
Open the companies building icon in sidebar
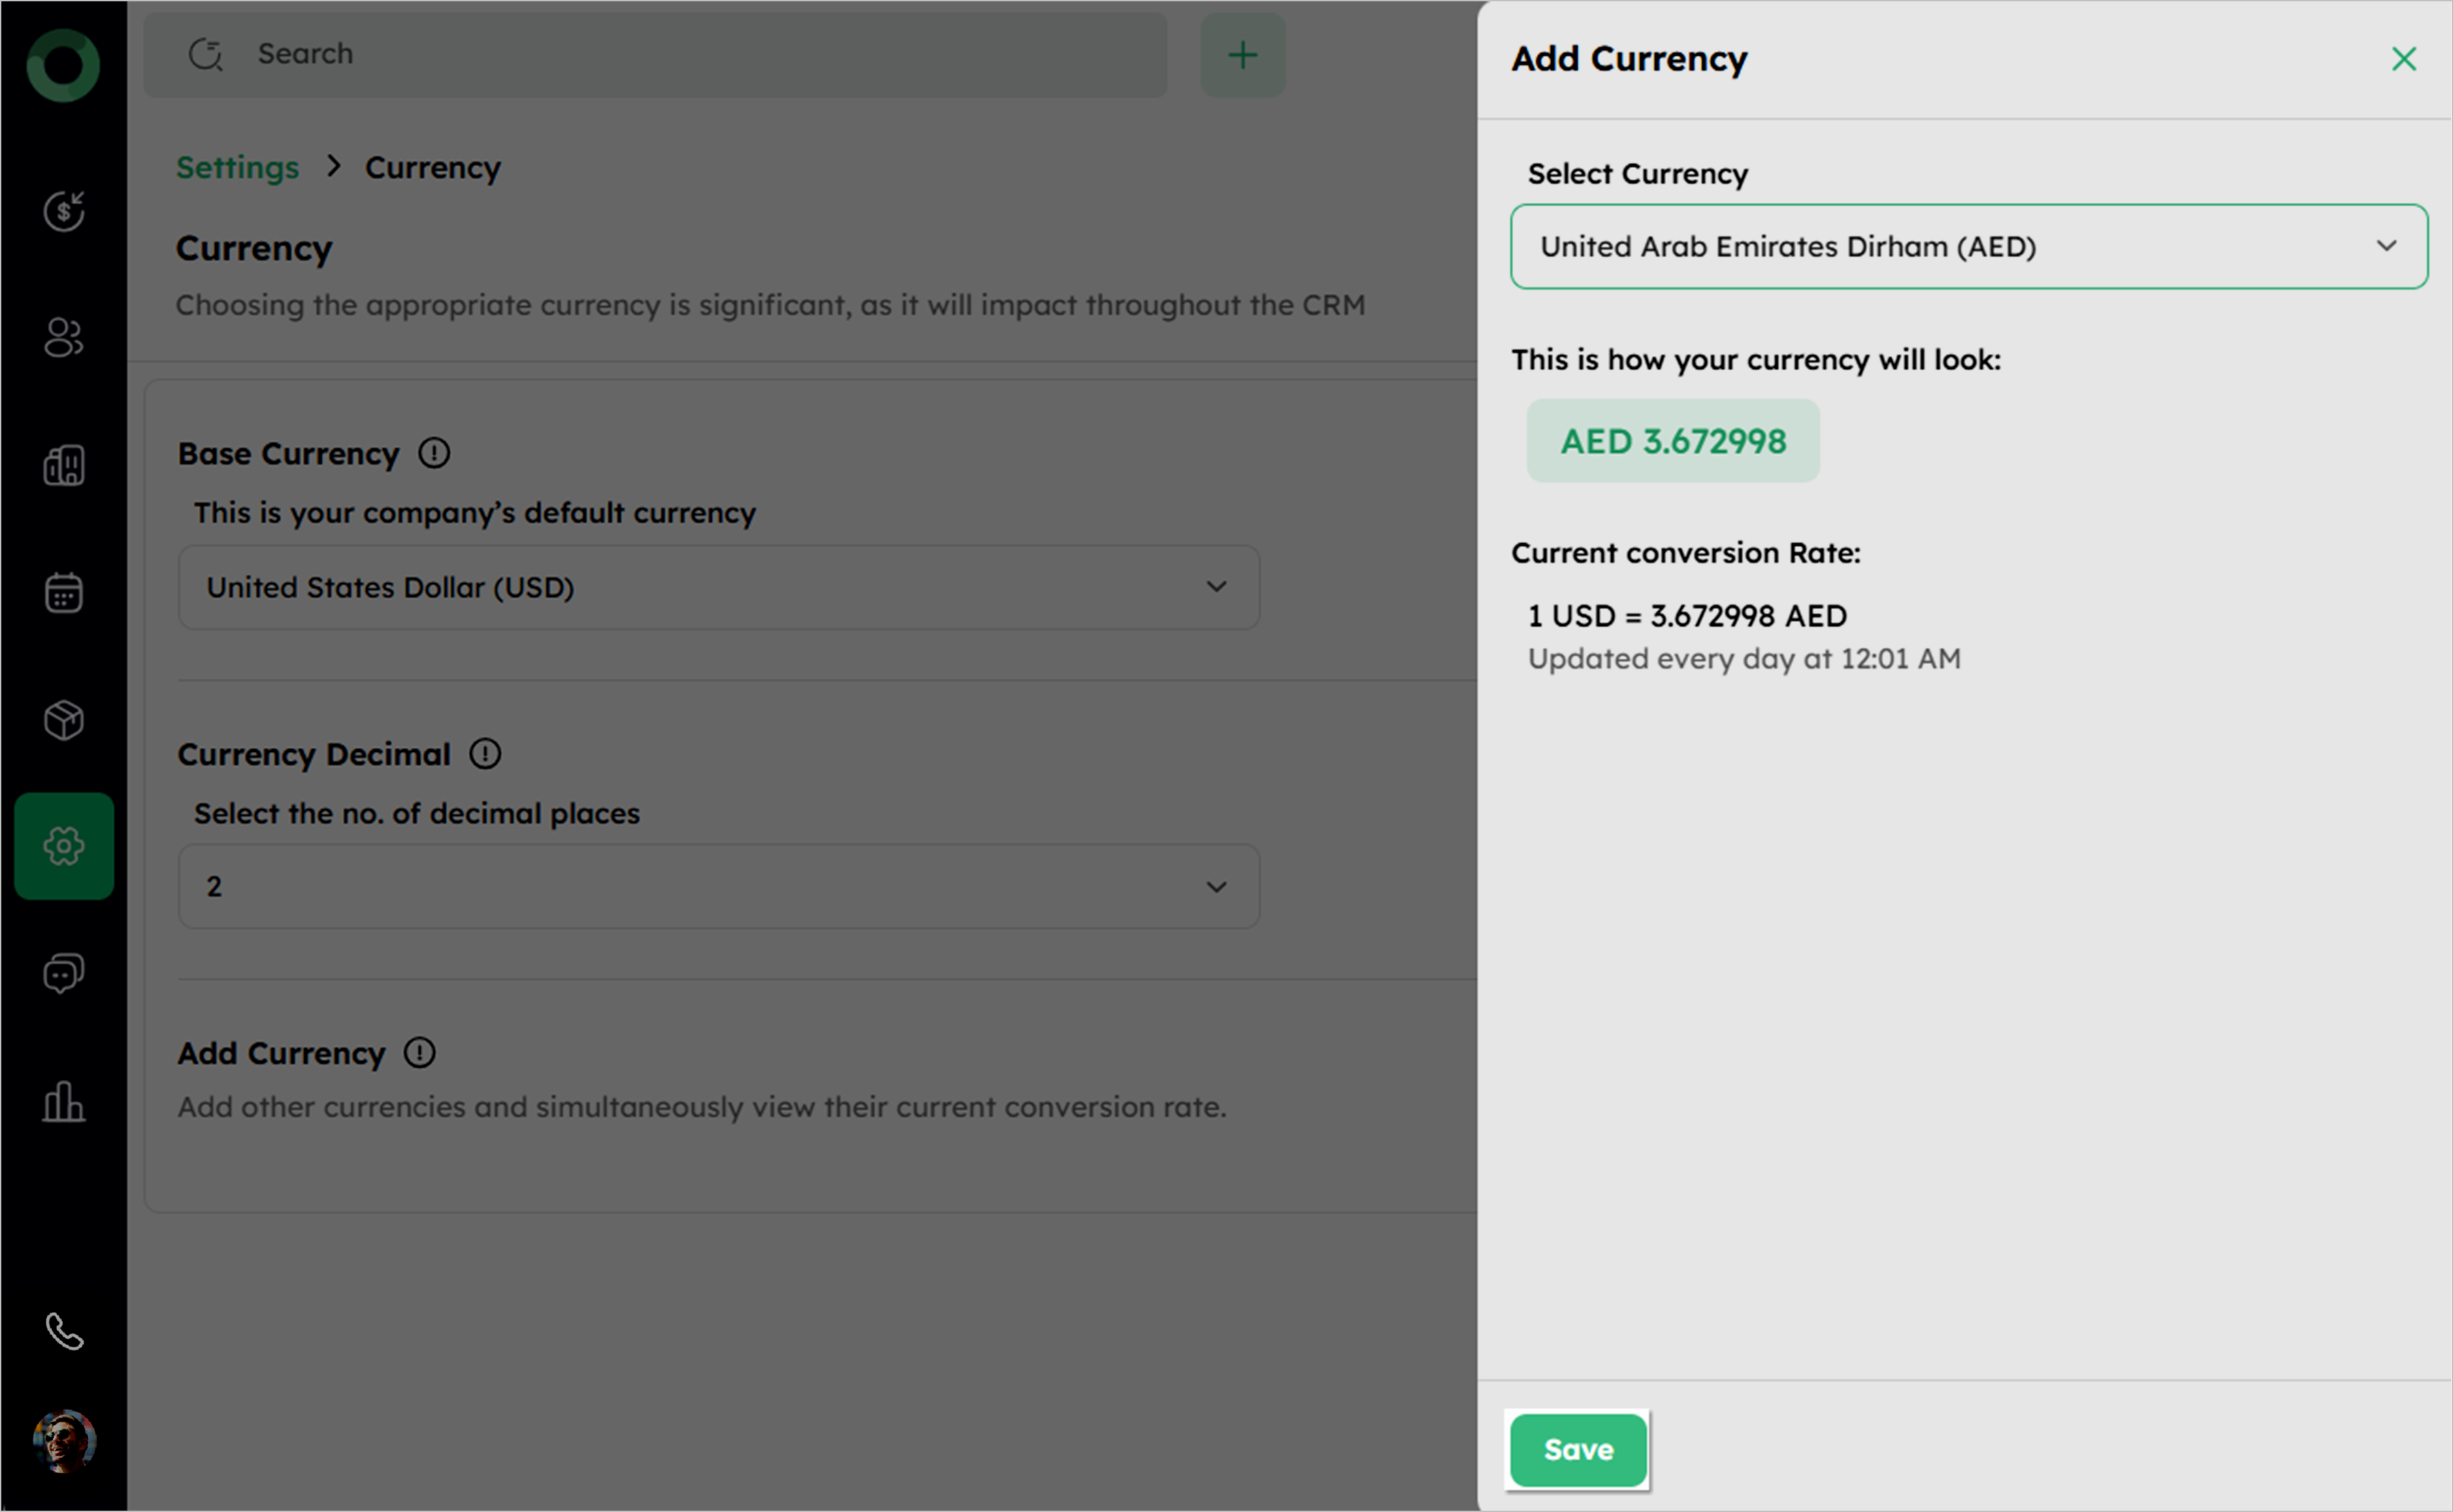(64, 465)
